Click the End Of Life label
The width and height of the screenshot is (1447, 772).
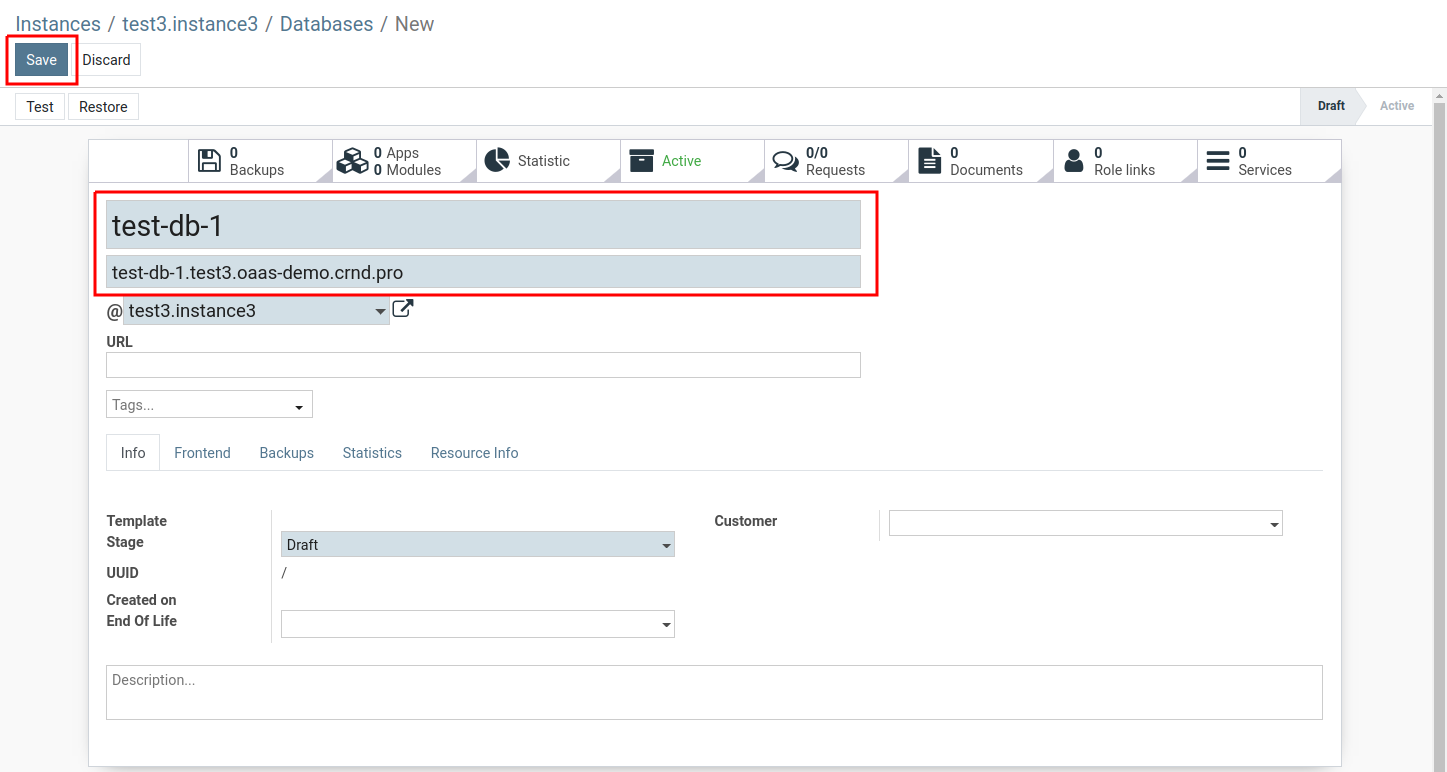pos(142,621)
